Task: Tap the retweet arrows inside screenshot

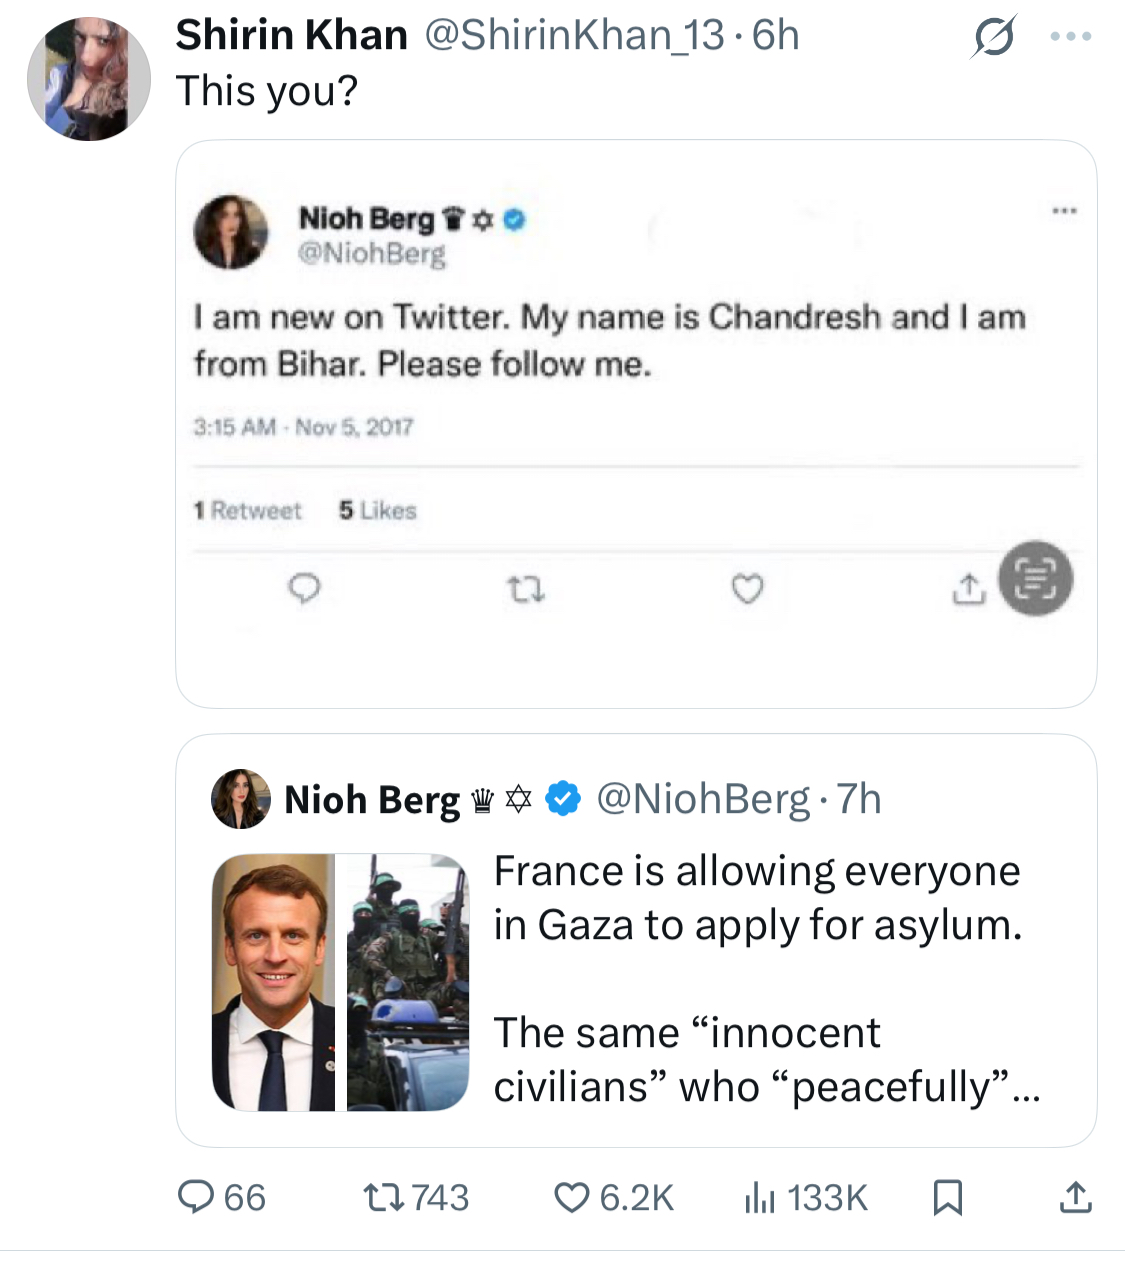Action: point(525,590)
